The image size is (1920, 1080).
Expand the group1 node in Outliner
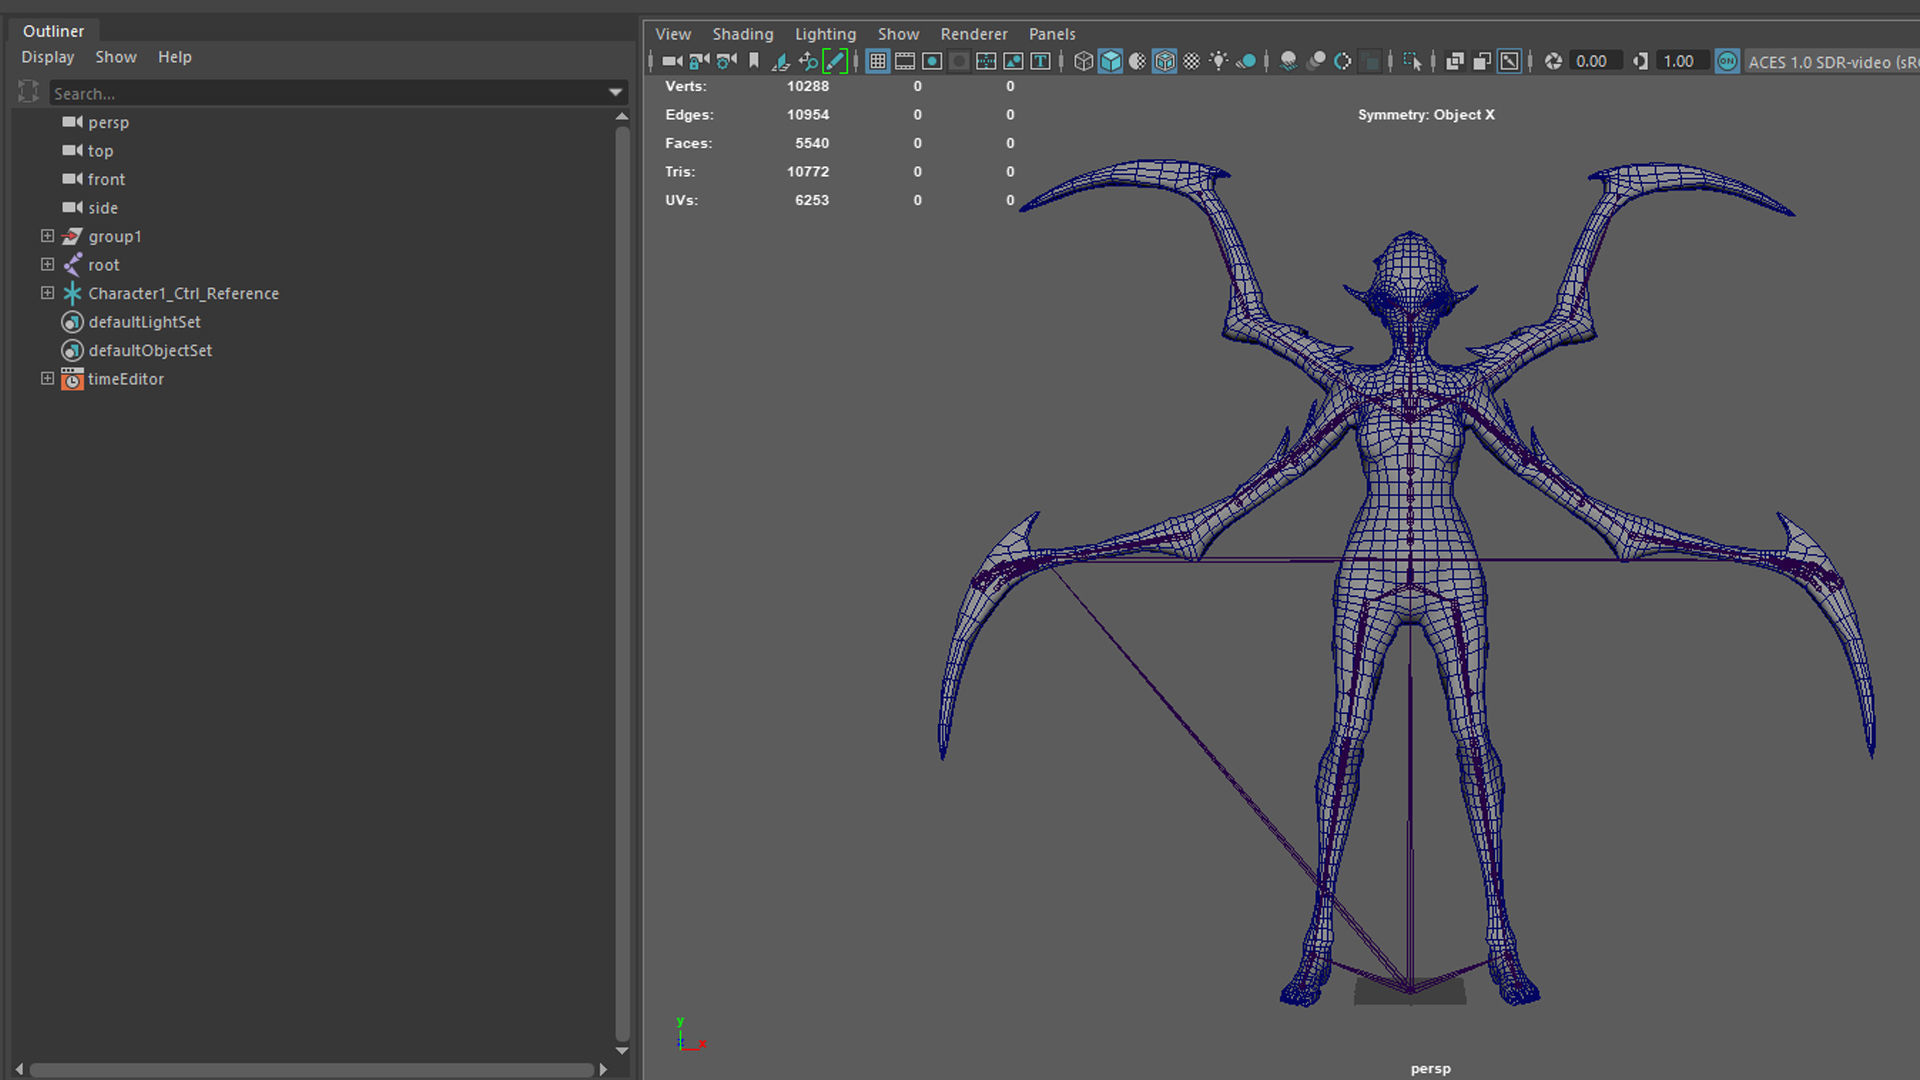47,236
